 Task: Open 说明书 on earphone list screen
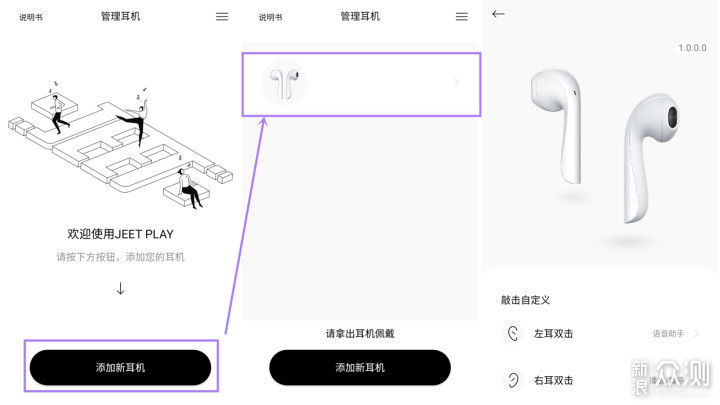click(270, 17)
